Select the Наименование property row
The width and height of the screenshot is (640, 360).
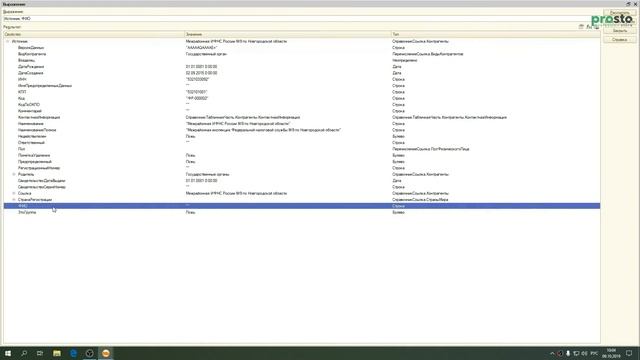pos(302,124)
